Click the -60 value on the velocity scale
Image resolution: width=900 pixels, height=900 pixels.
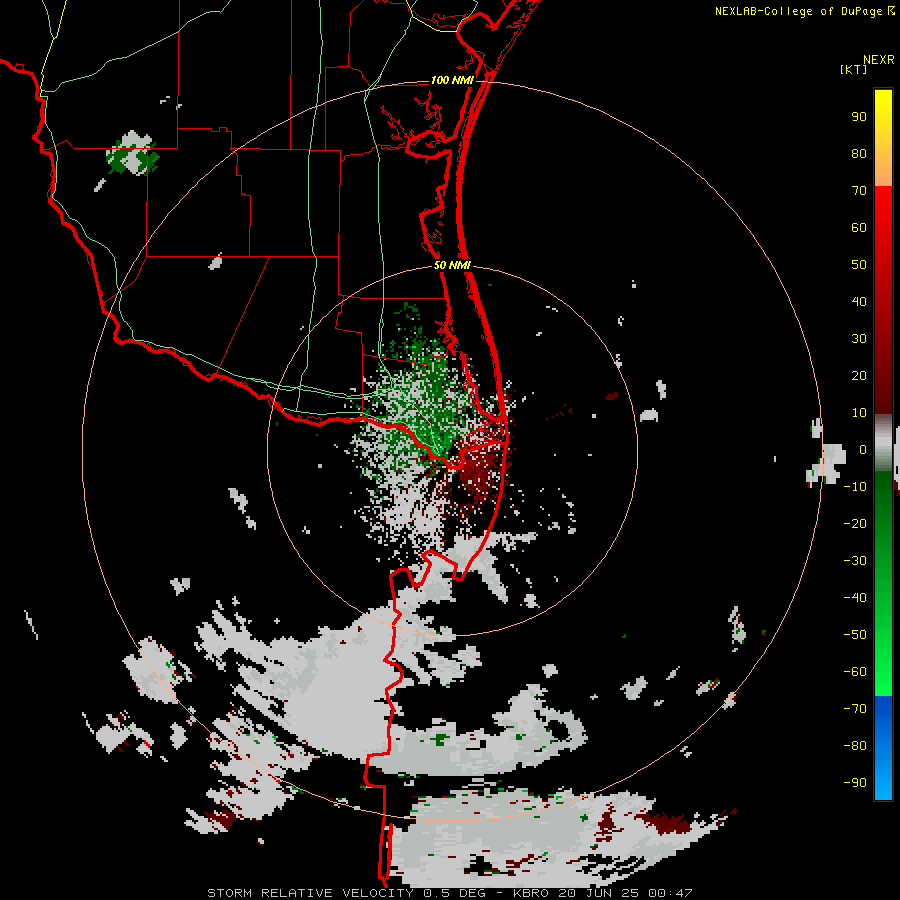point(855,672)
